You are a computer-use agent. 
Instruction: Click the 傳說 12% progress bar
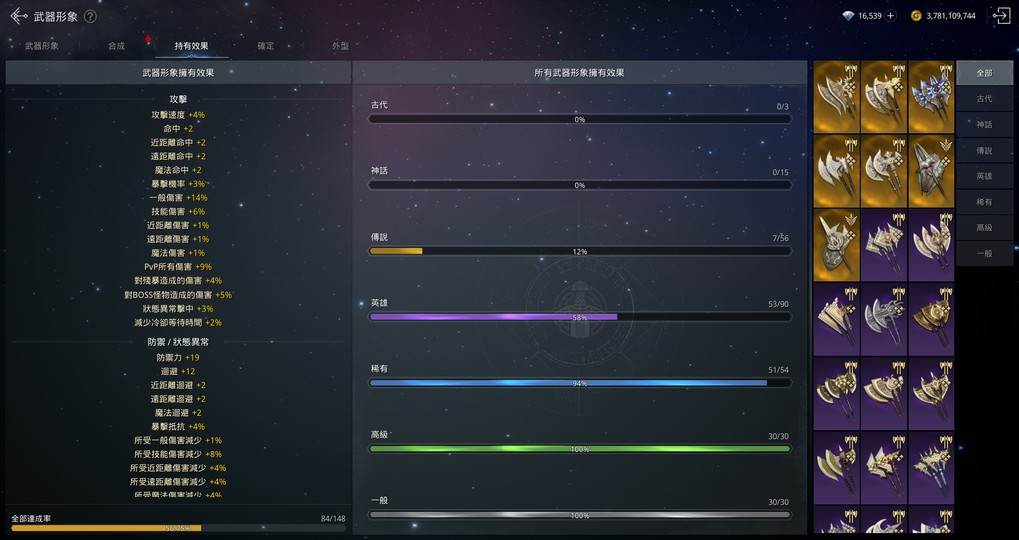coord(580,251)
